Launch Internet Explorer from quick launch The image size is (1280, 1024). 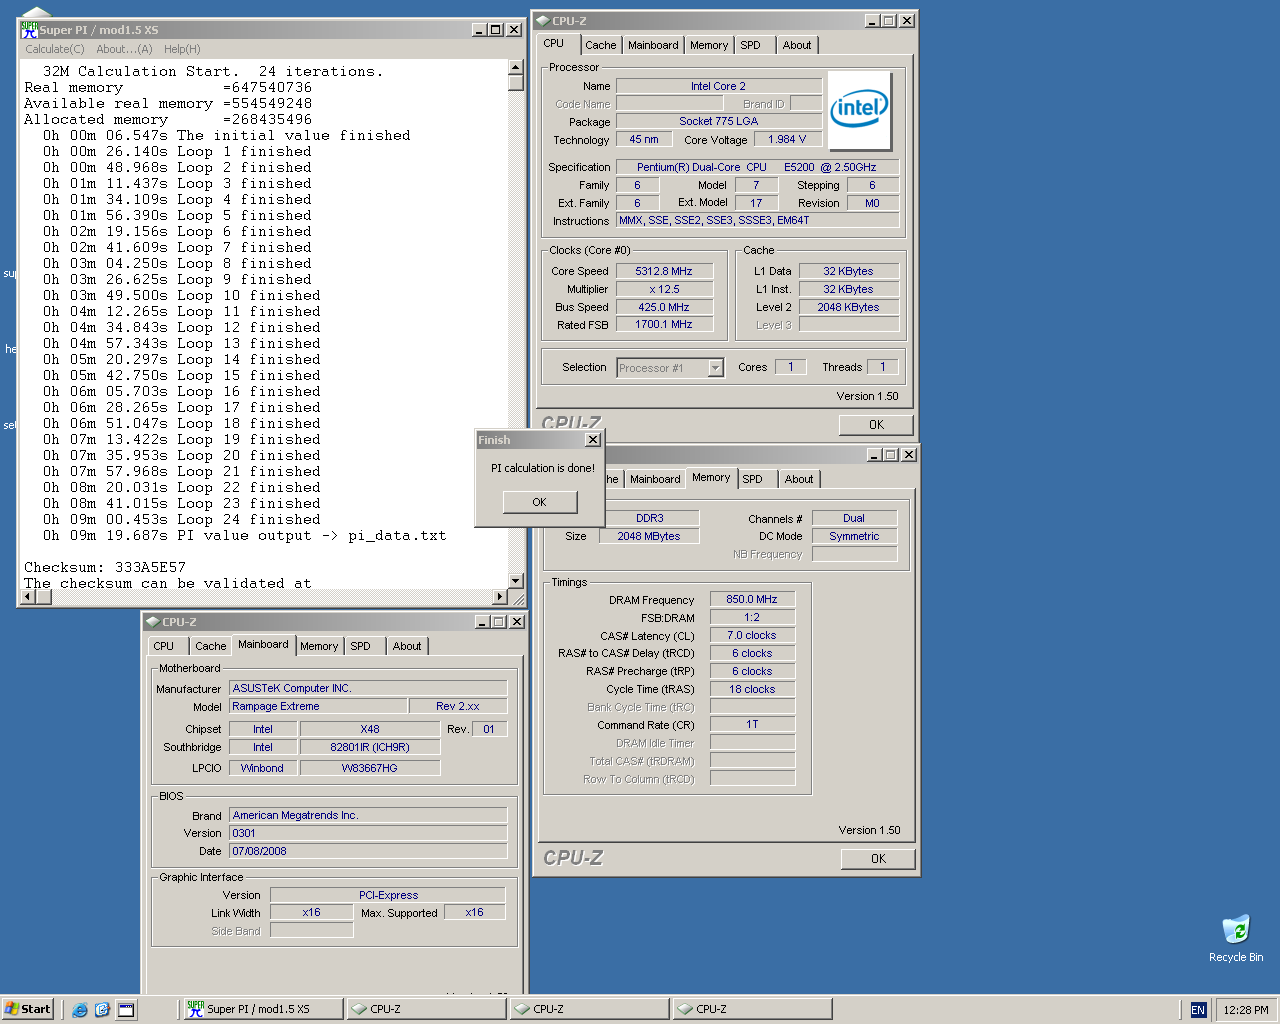tap(80, 1009)
